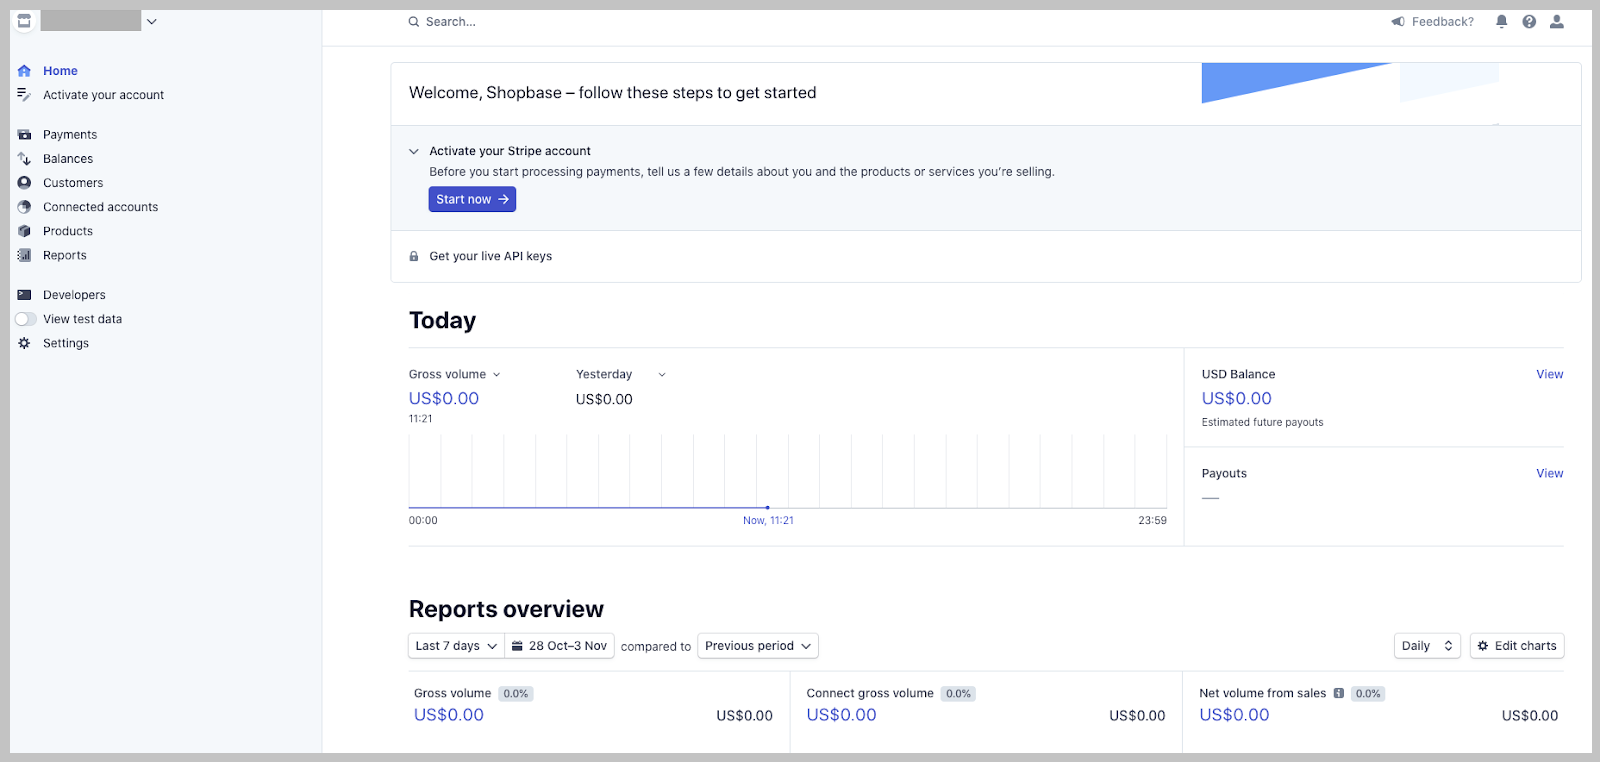Click the Payments icon in sidebar

(24, 135)
